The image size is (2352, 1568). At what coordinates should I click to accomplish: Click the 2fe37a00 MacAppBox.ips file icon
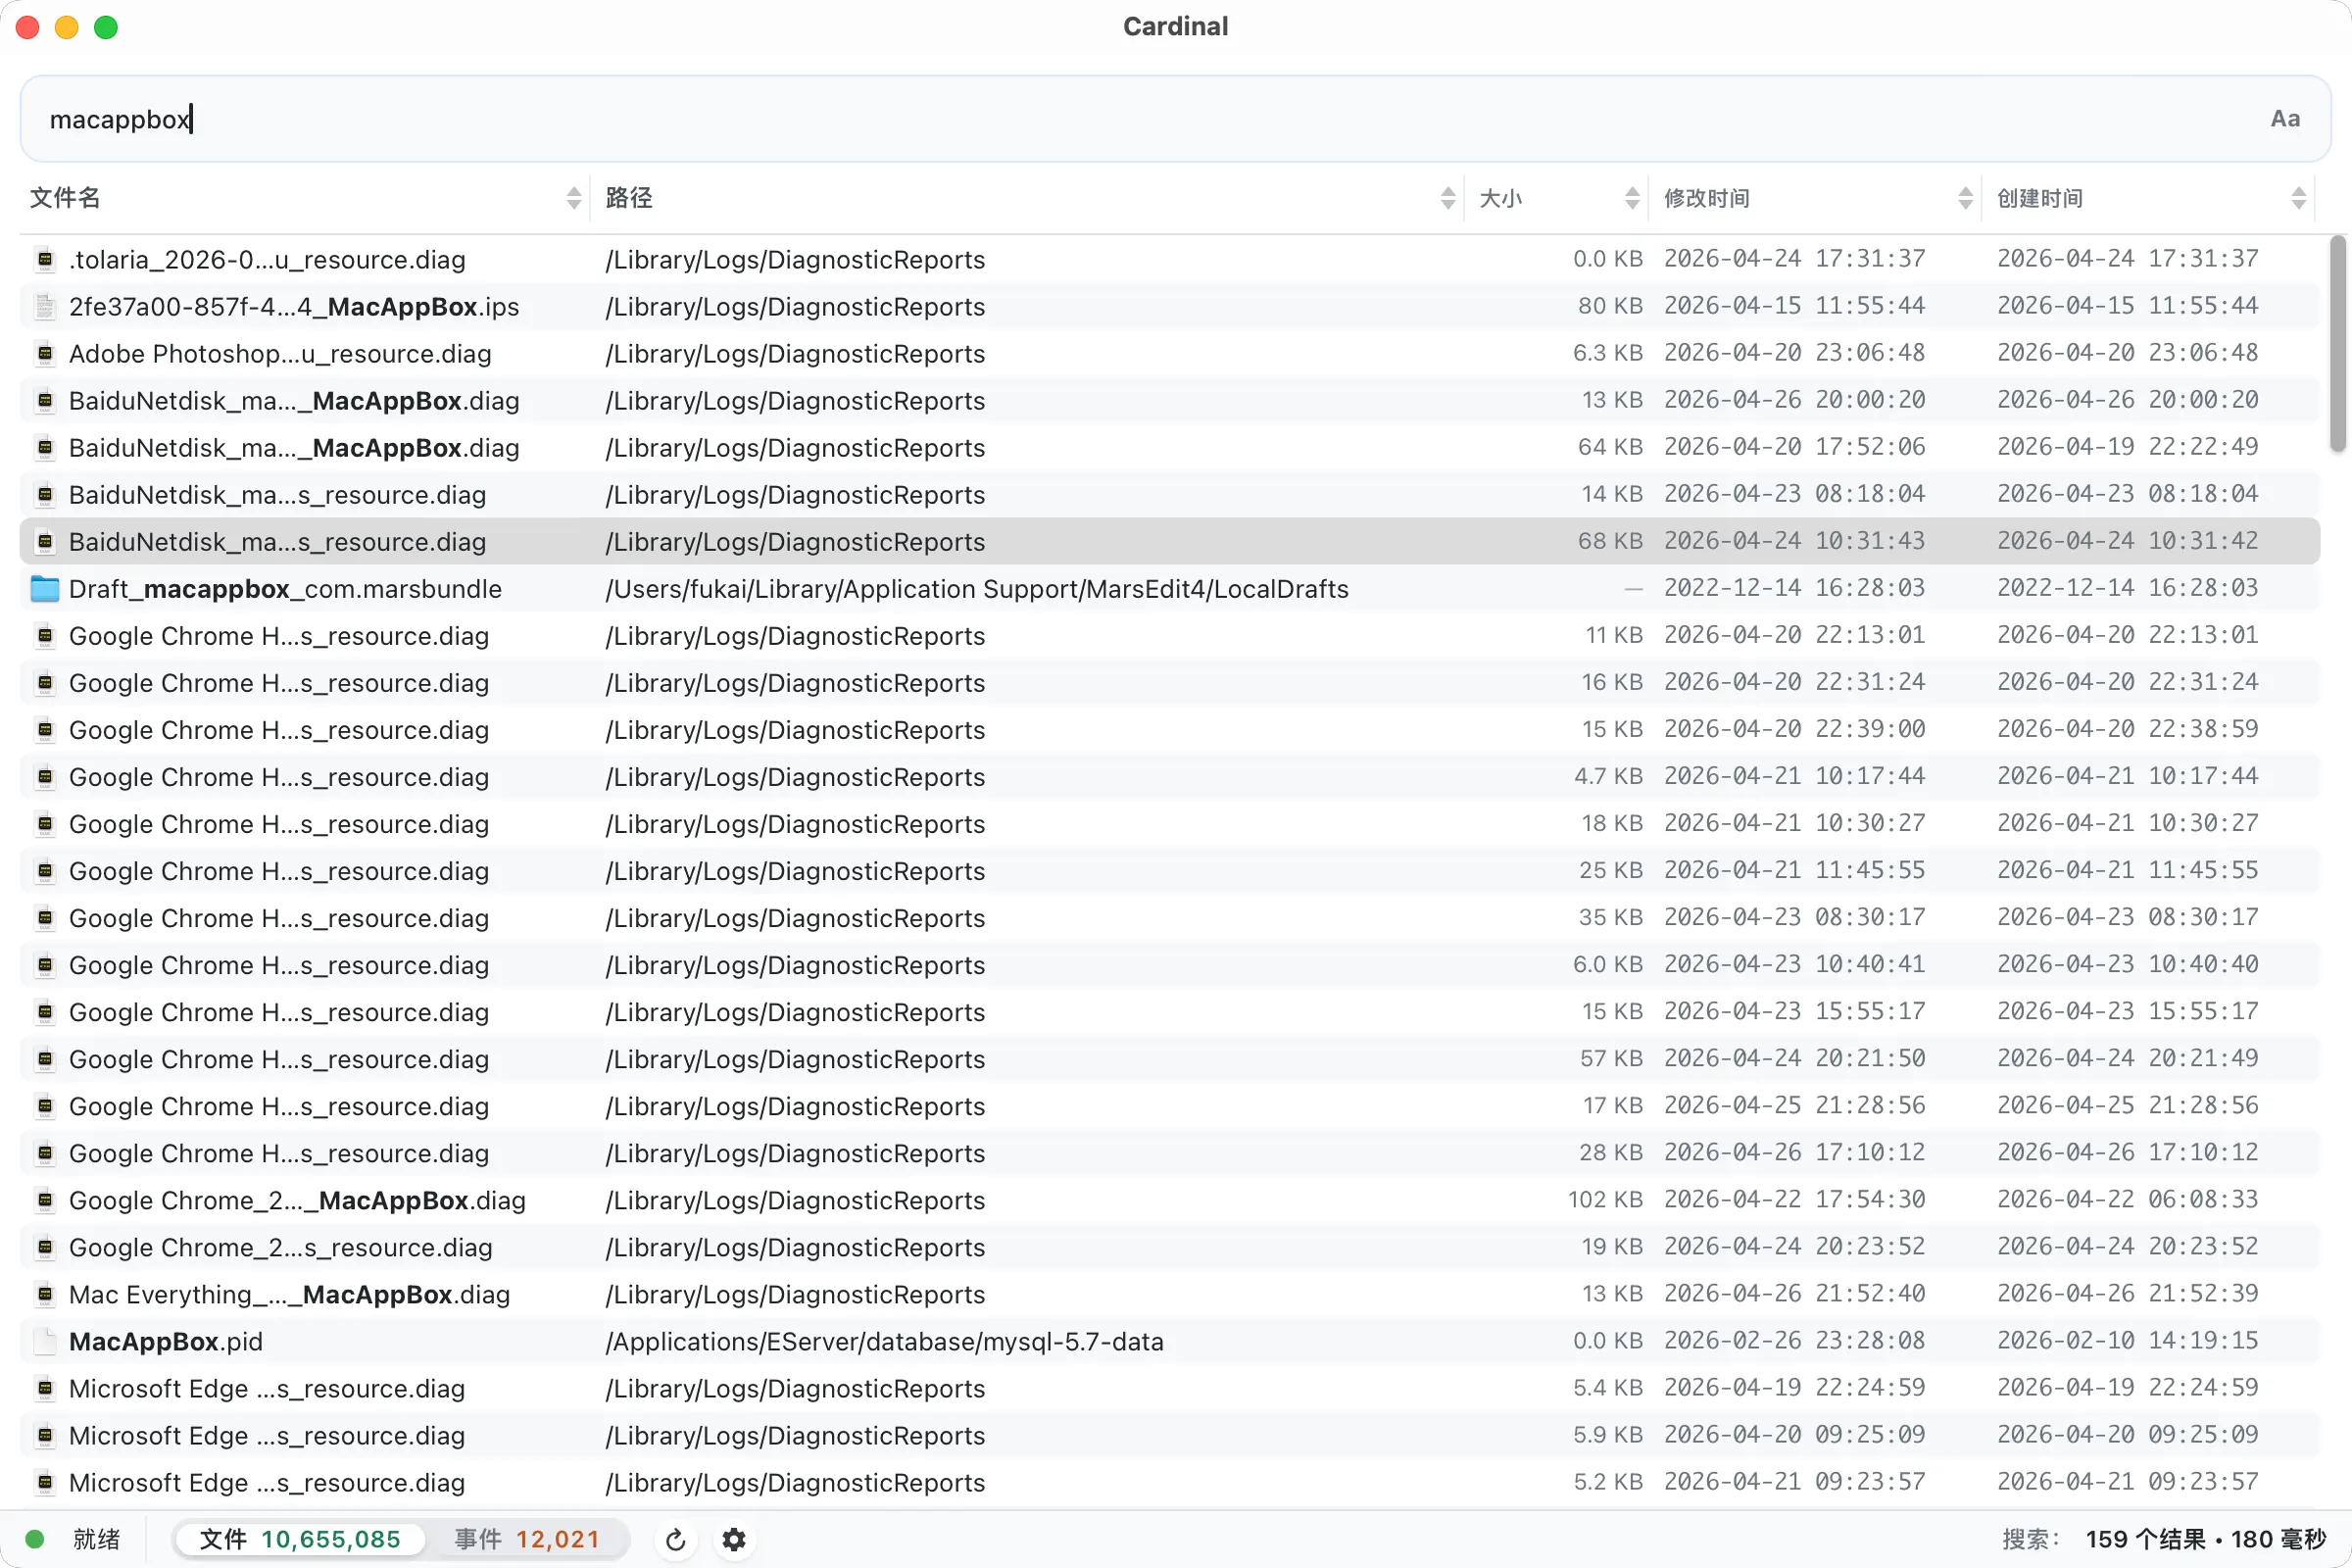[x=44, y=307]
